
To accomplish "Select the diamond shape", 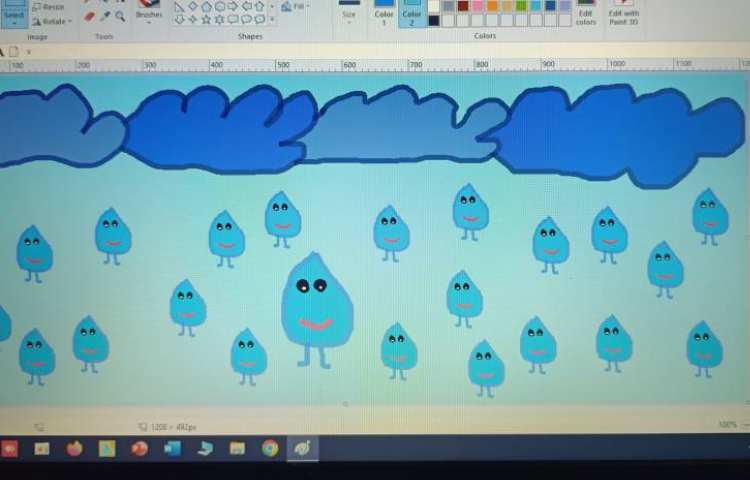I will 193,6.
